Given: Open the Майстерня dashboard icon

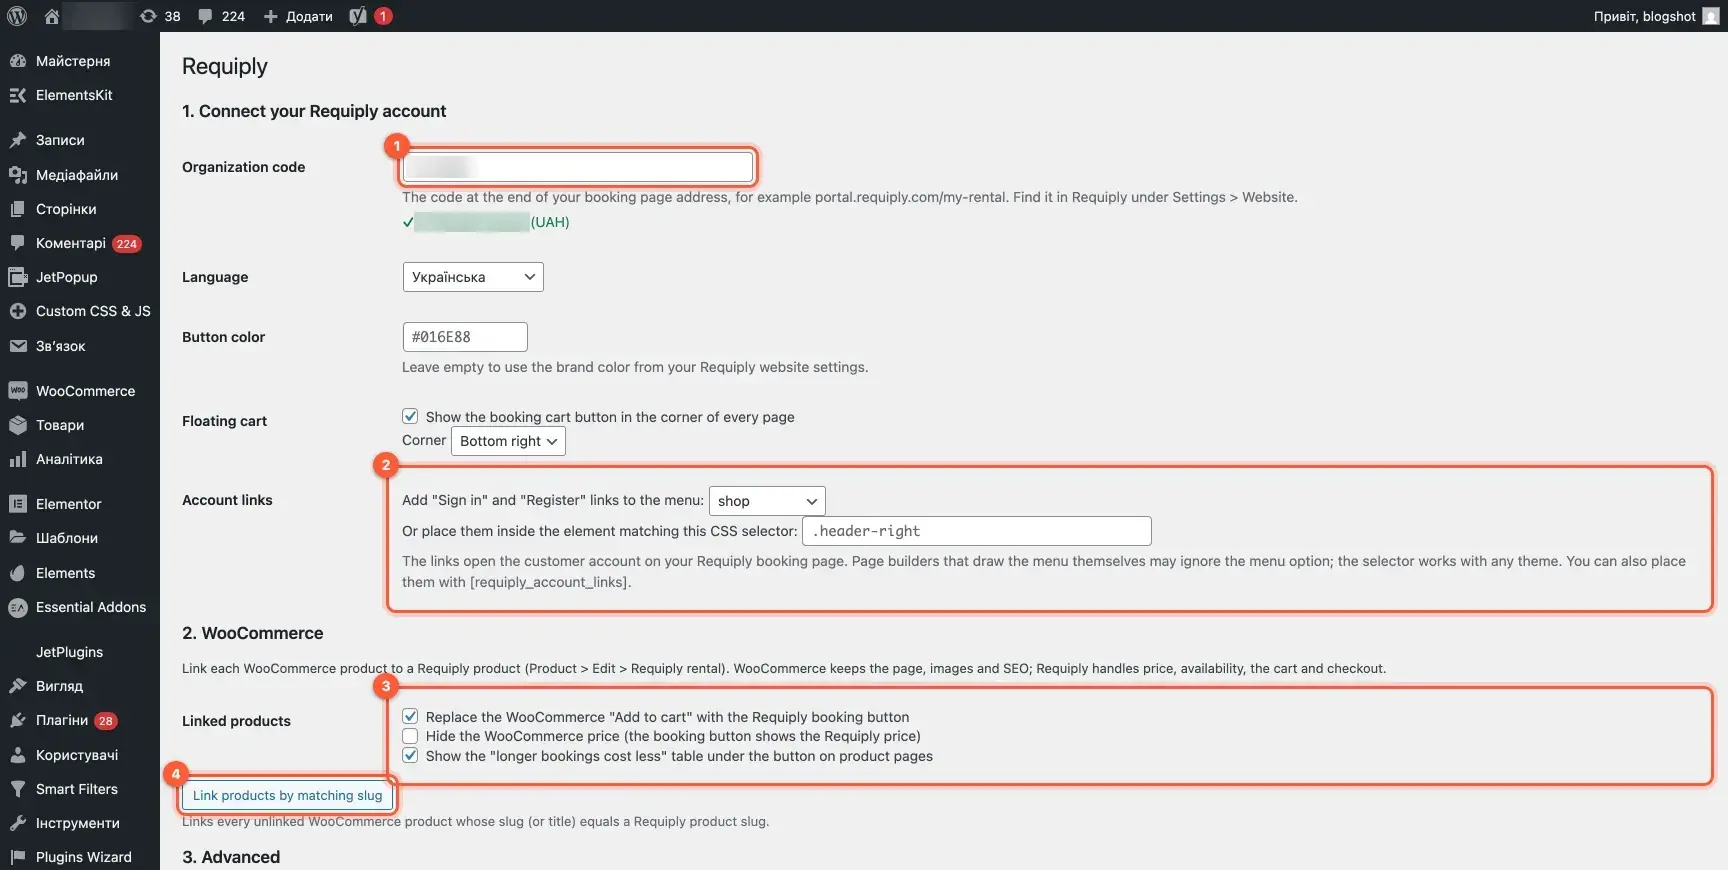Looking at the screenshot, I should point(18,61).
